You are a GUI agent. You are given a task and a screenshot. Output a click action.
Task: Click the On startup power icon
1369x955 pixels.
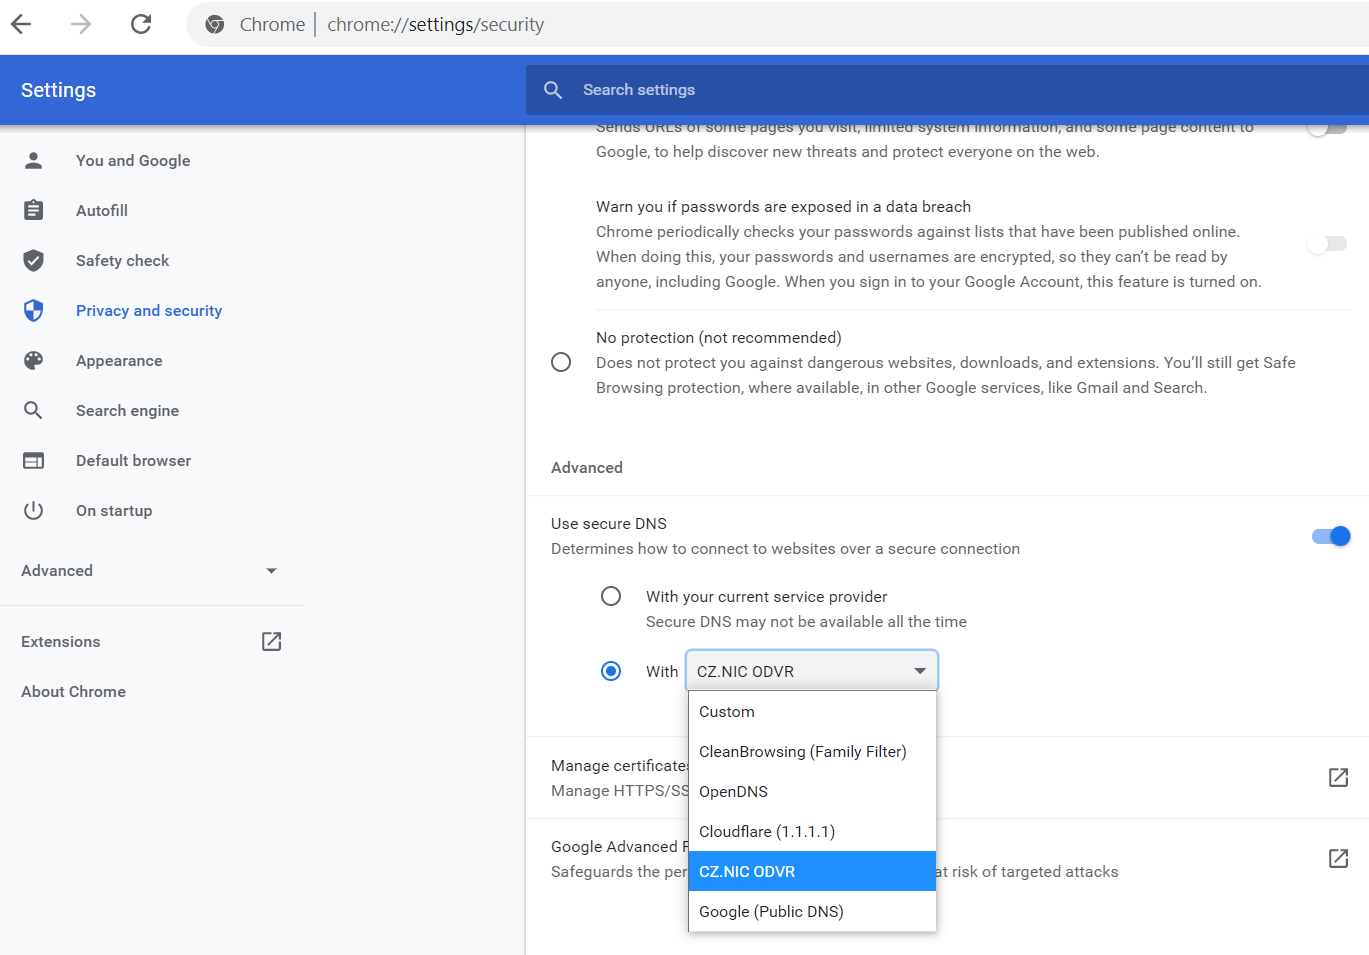tap(34, 510)
